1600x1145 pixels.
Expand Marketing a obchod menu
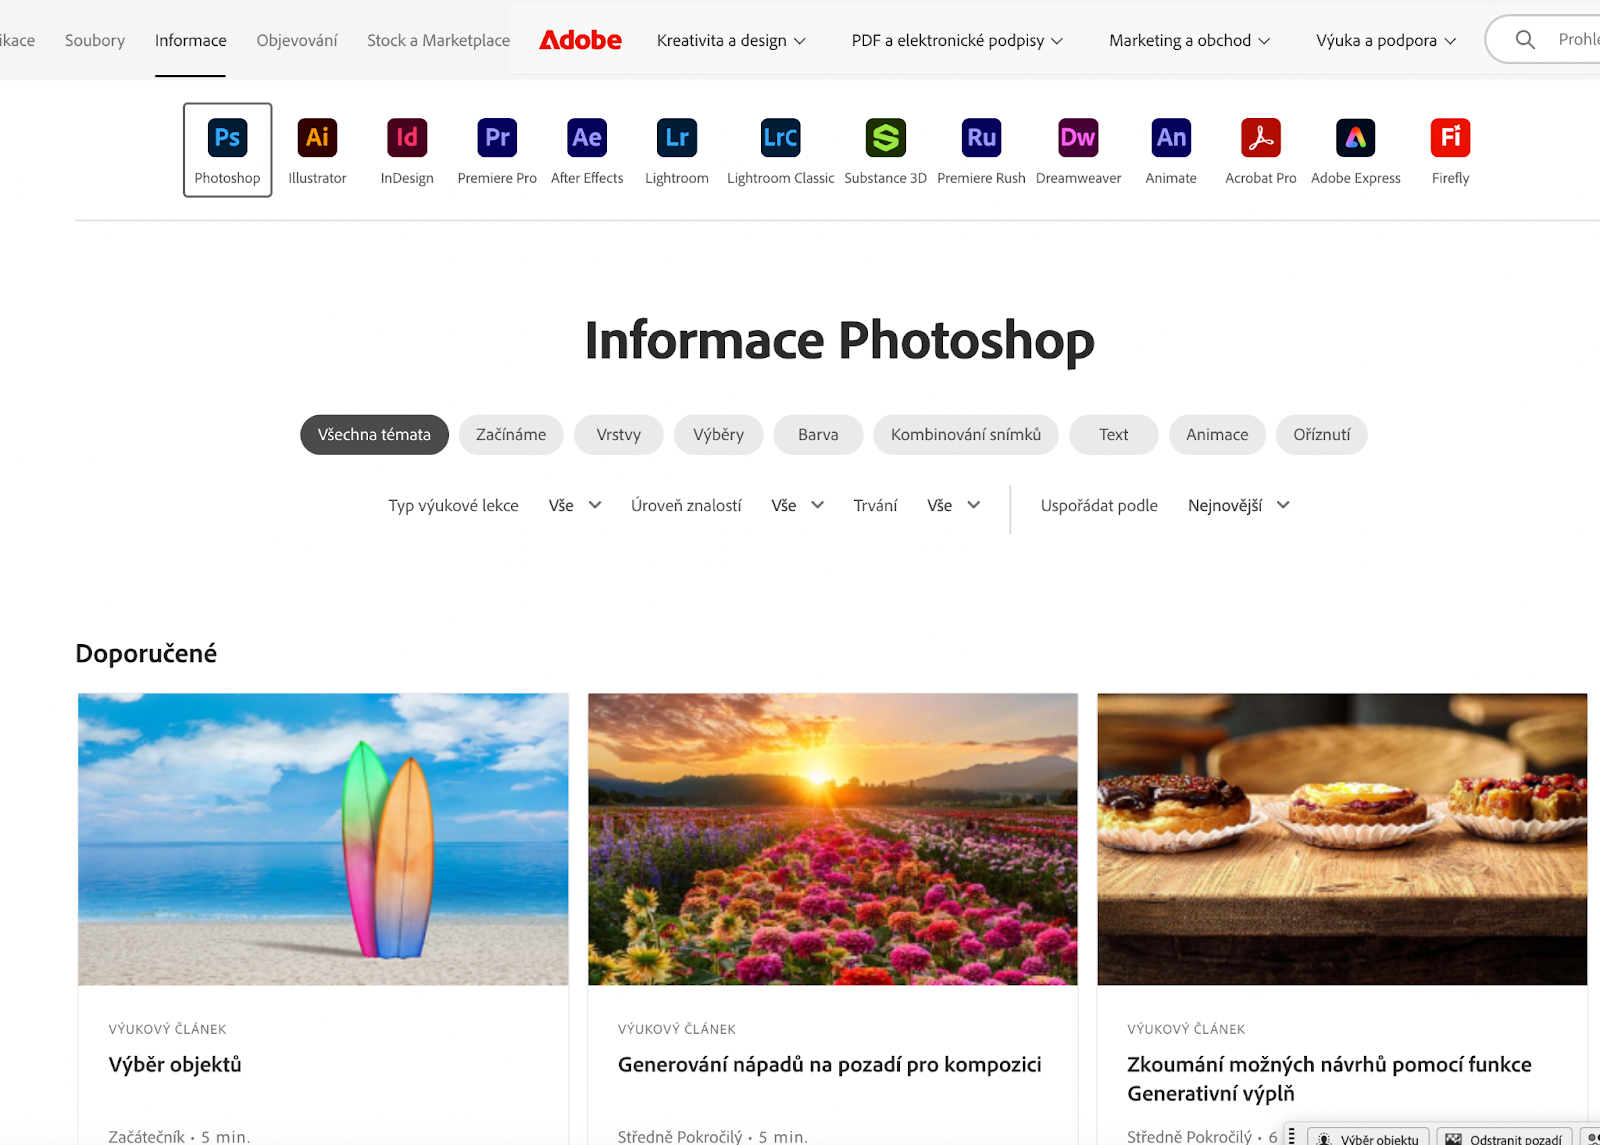1189,41
